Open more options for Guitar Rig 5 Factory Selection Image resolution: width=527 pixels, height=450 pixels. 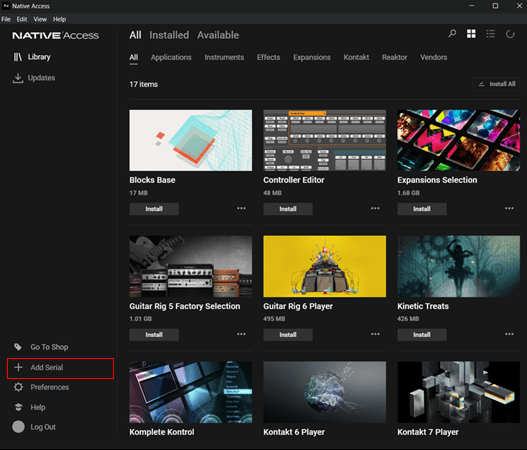pyautogui.click(x=241, y=334)
